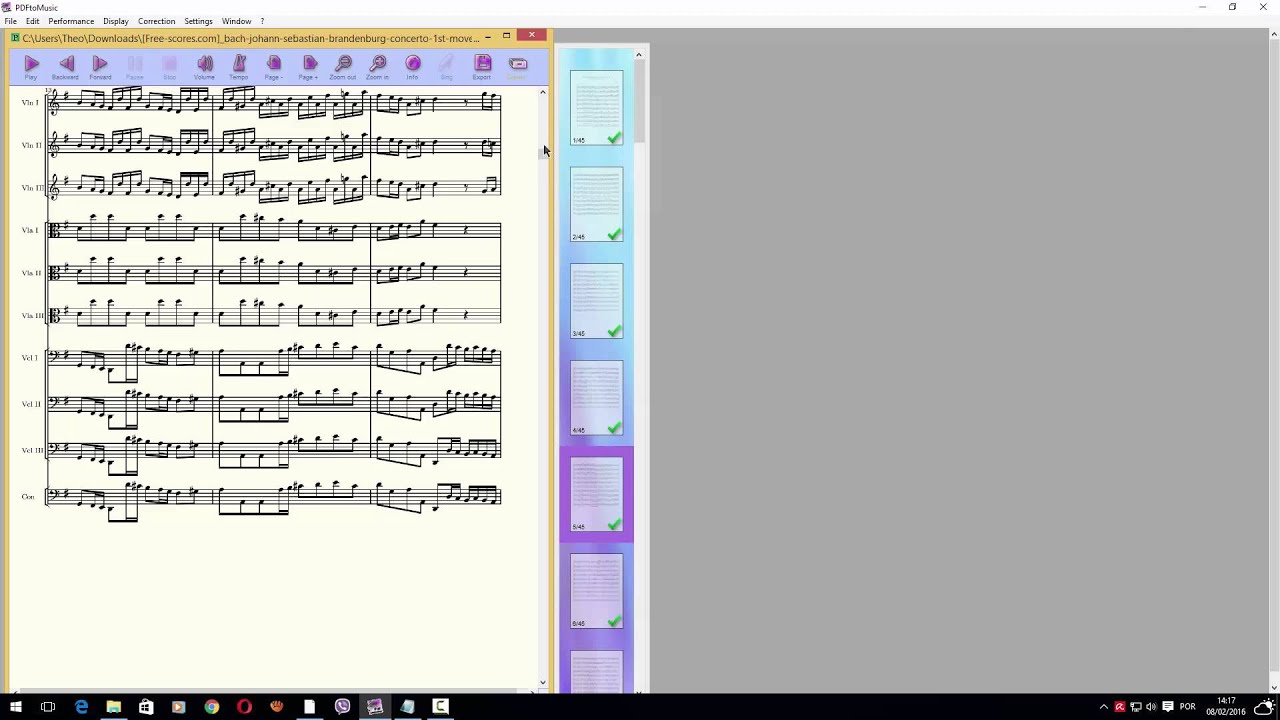Click the PDFtoMusic taskbar icon
1280x720 pixels.
(375, 707)
